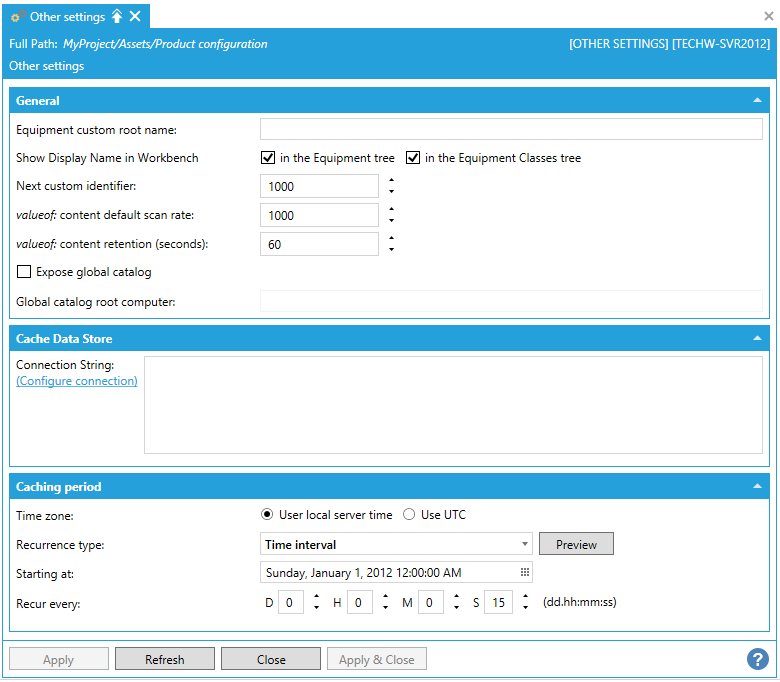Image resolution: width=780 pixels, height=682 pixels.
Task: Open the calendar picker for Starting at
Action: click(524, 573)
